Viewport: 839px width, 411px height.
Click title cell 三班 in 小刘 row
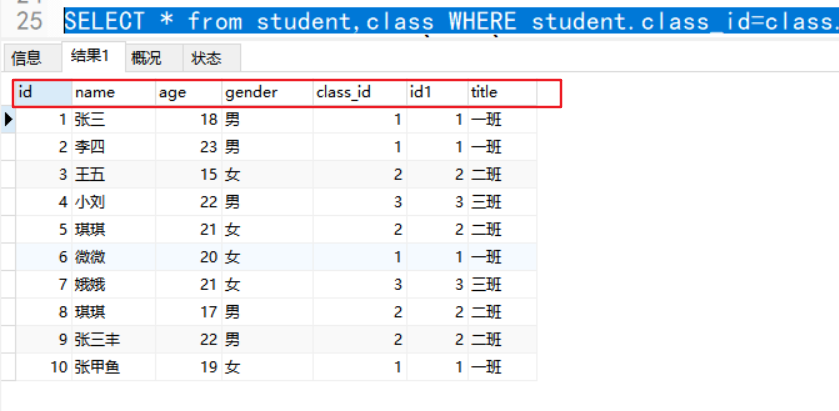coord(502,202)
